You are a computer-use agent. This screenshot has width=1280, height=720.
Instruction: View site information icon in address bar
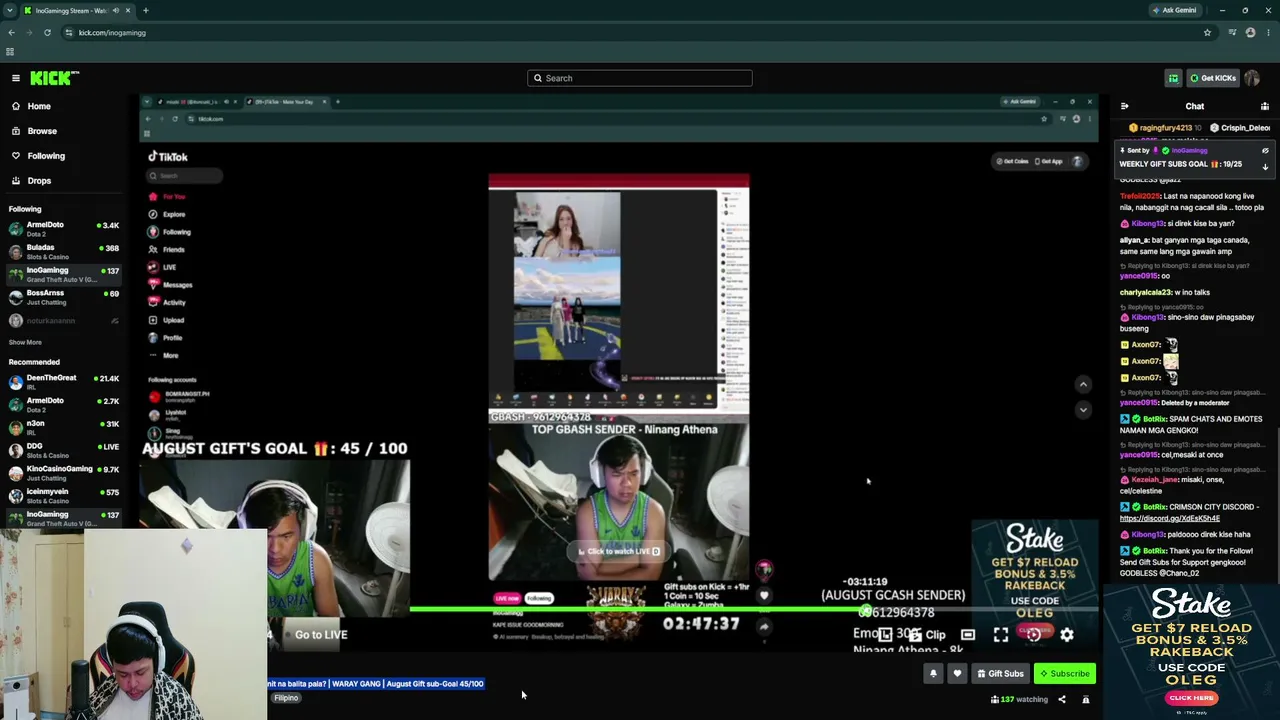(x=69, y=32)
